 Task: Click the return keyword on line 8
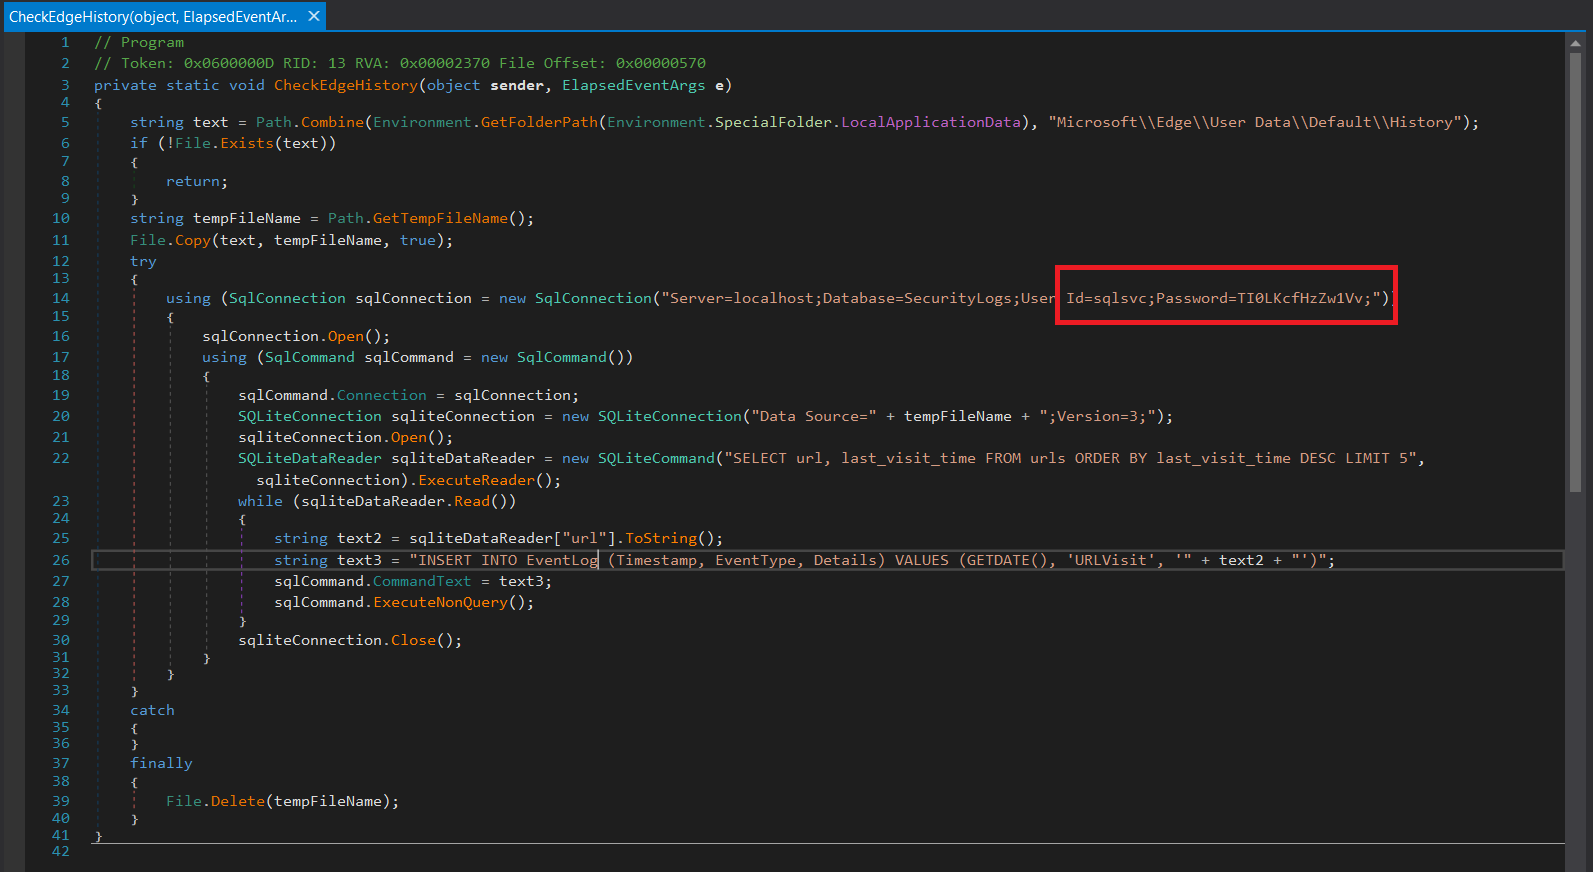point(193,181)
